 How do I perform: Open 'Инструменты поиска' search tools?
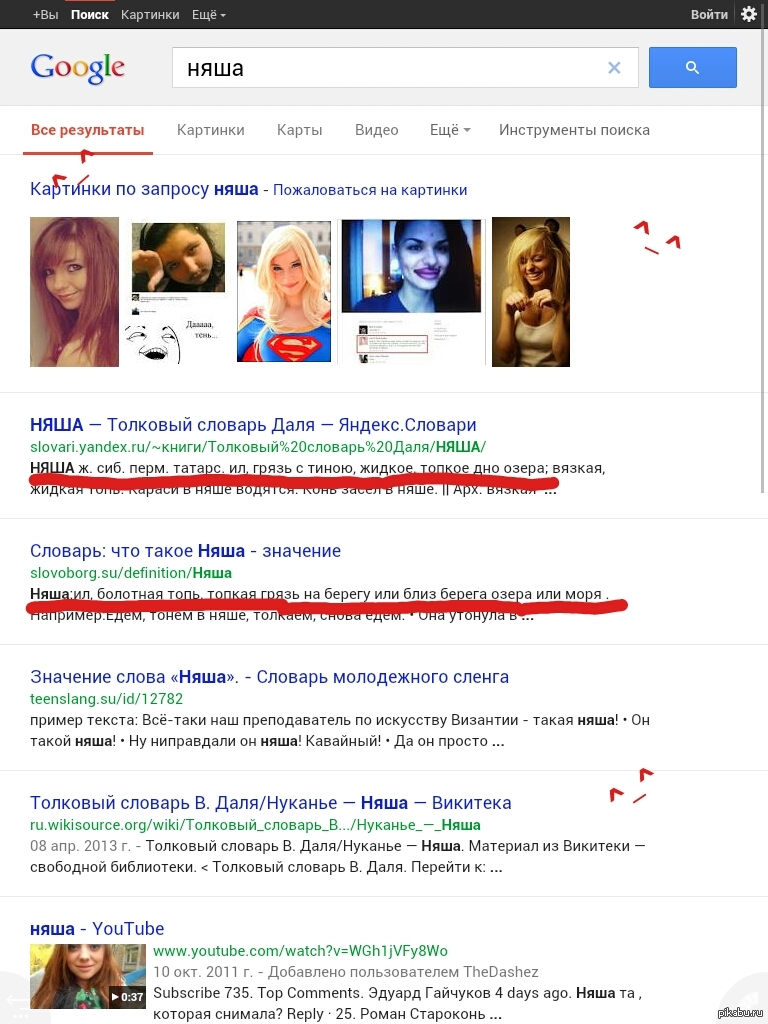tap(574, 130)
